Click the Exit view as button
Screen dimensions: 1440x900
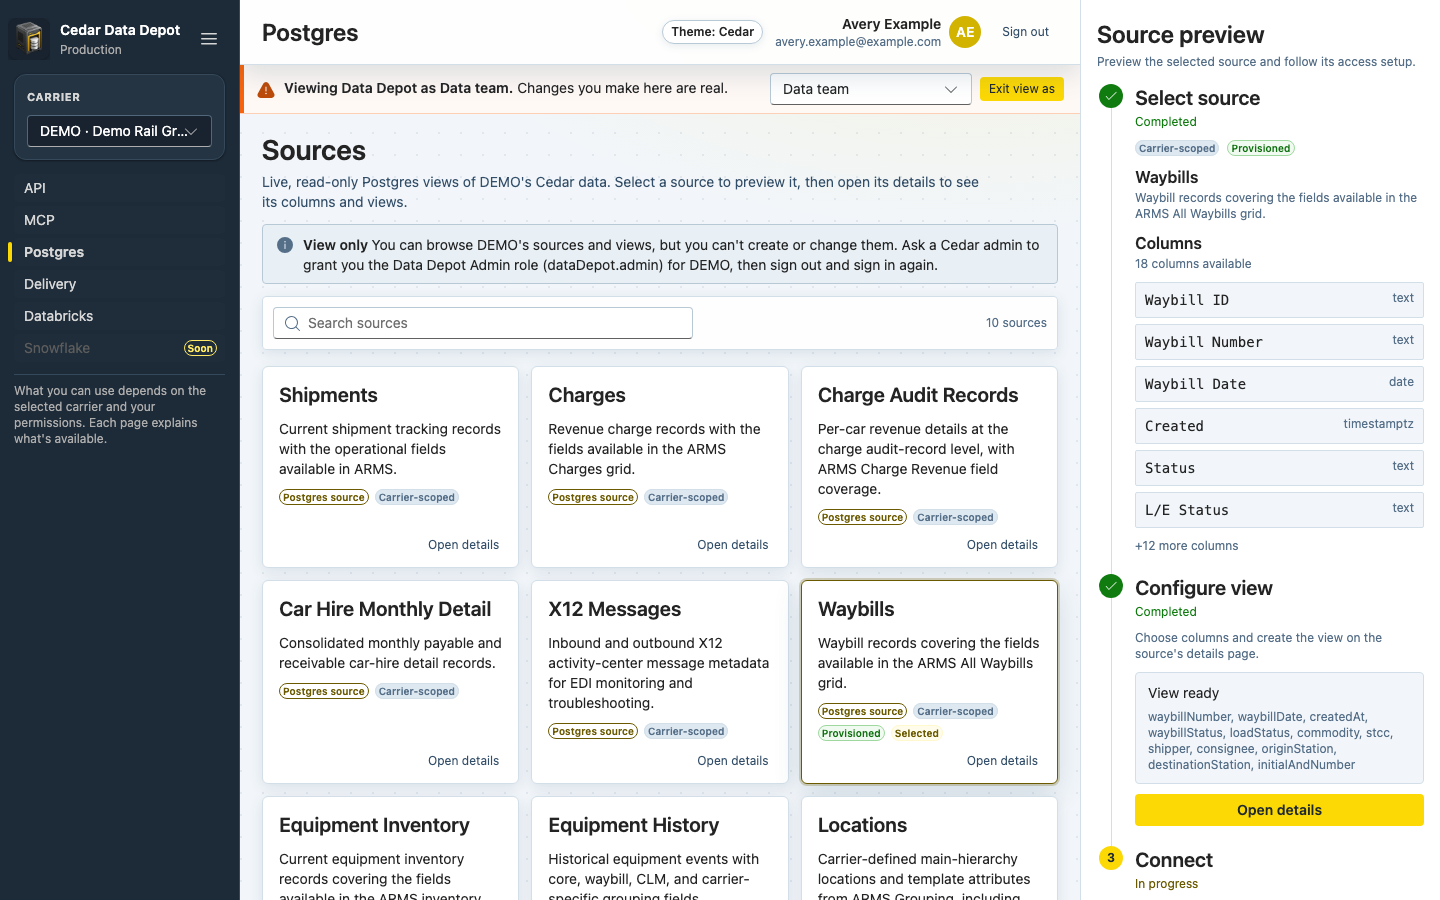click(x=1022, y=89)
